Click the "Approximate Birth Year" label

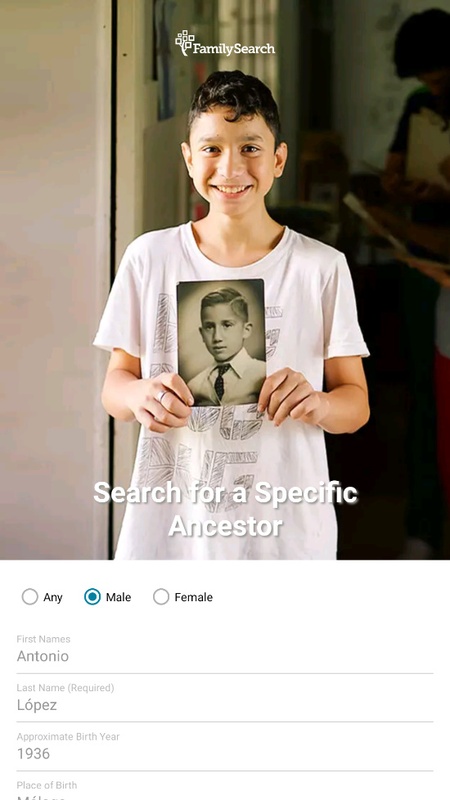[68, 737]
